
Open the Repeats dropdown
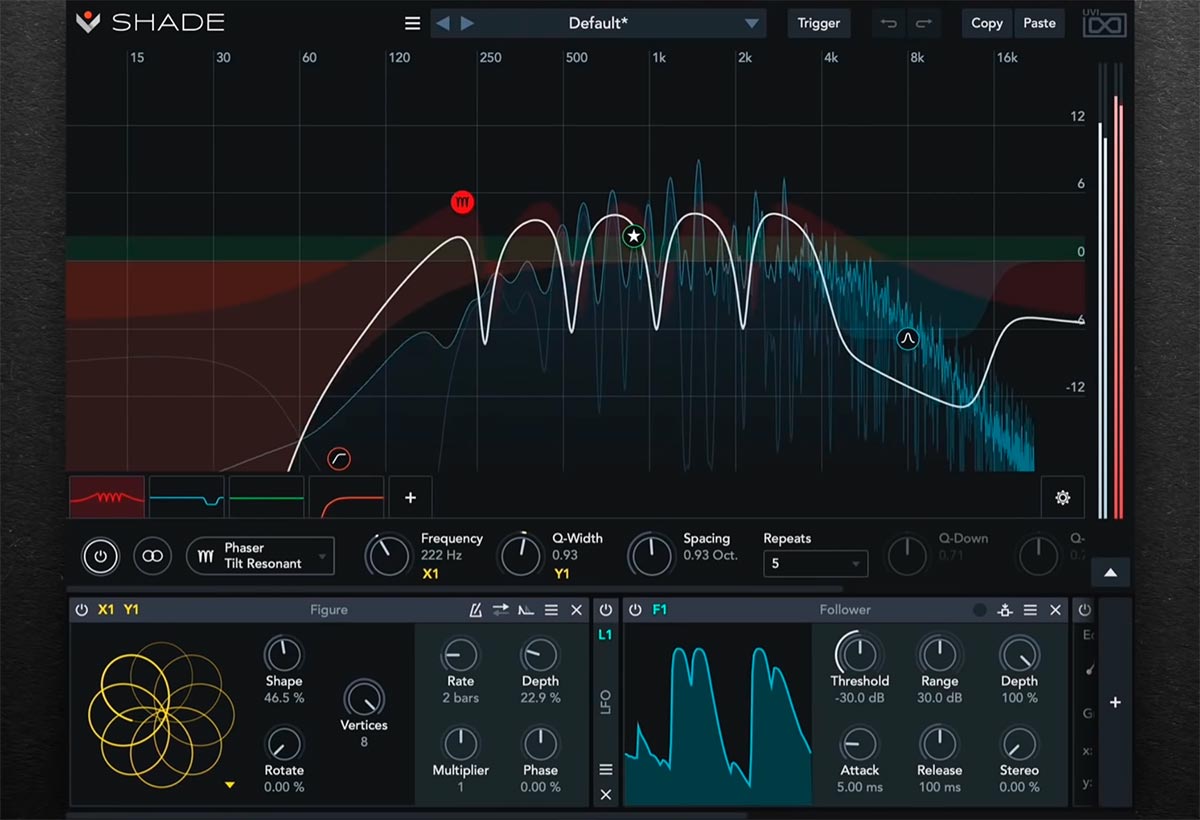click(x=815, y=564)
